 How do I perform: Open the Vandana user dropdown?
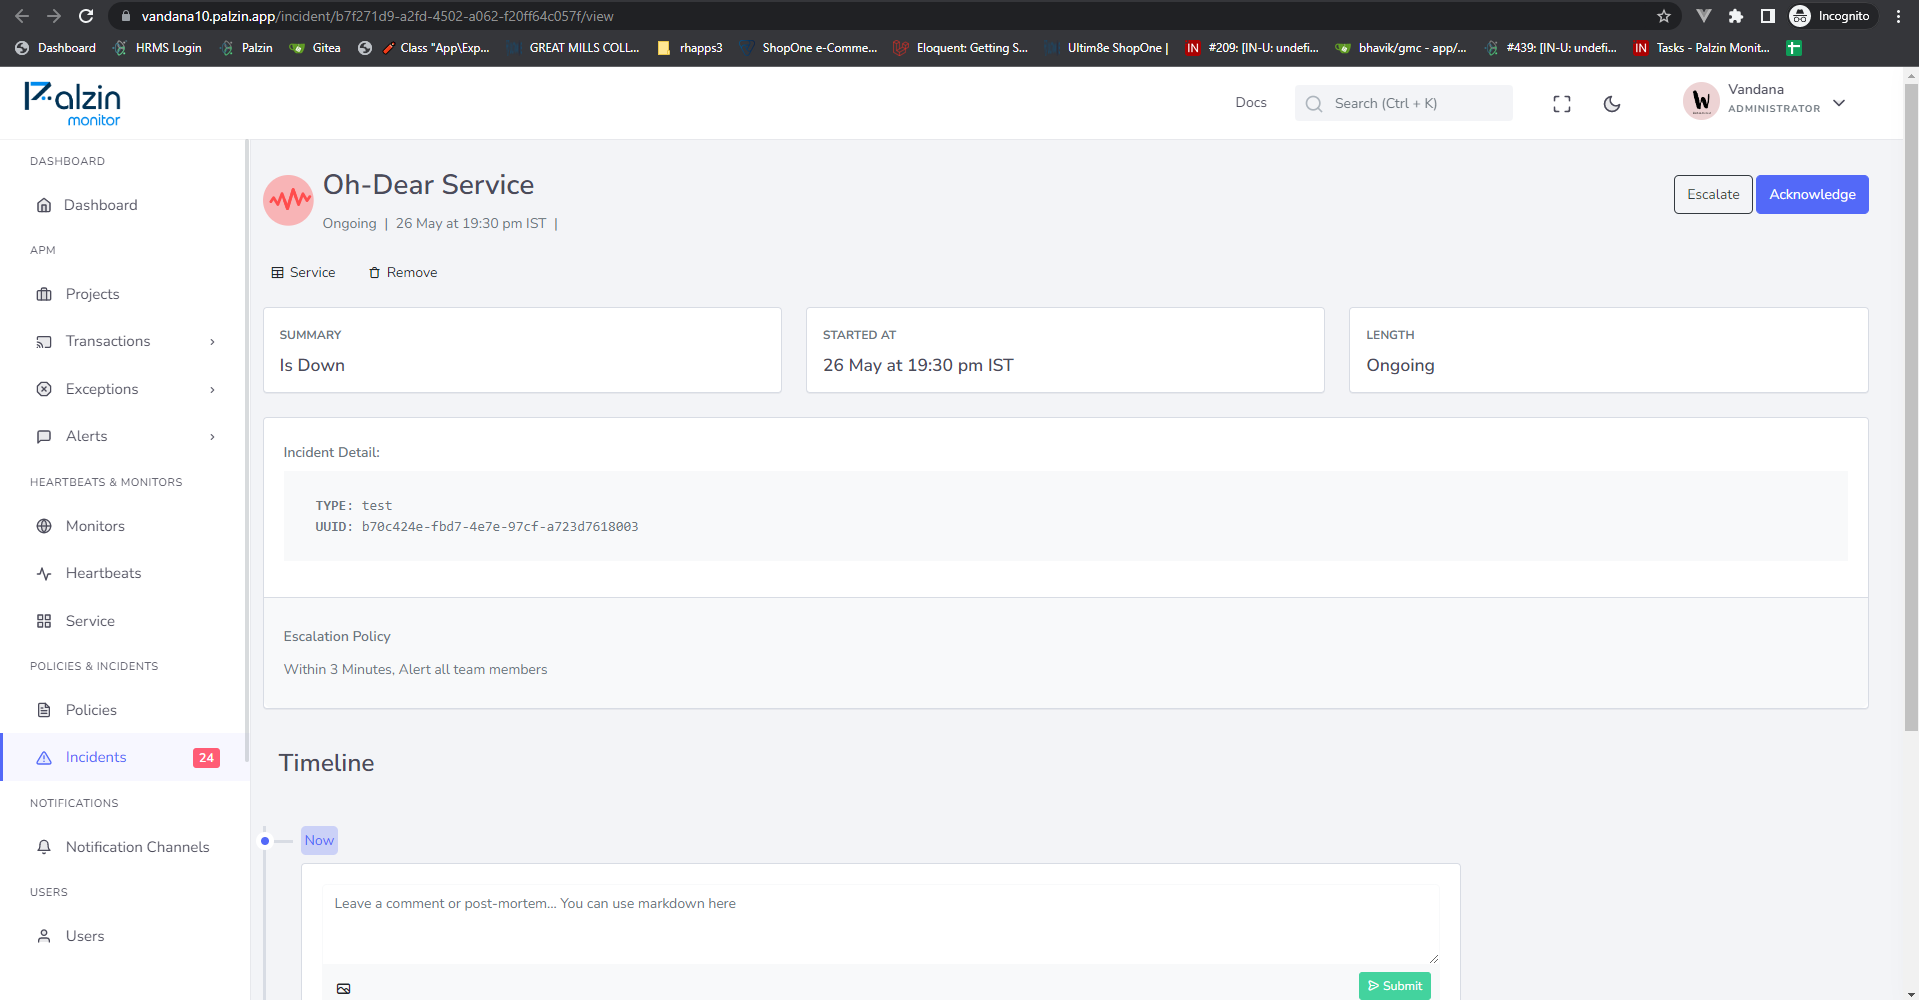(x=1765, y=101)
